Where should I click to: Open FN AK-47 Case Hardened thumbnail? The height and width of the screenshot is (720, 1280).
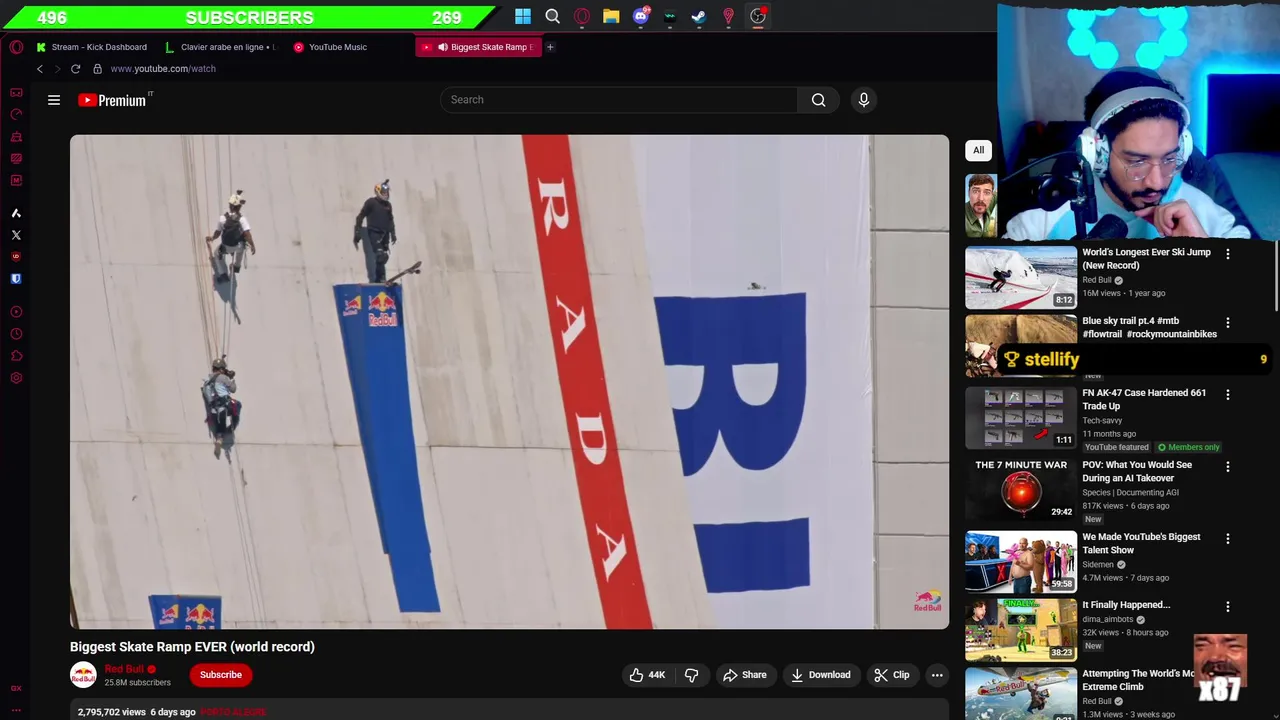coord(1021,418)
